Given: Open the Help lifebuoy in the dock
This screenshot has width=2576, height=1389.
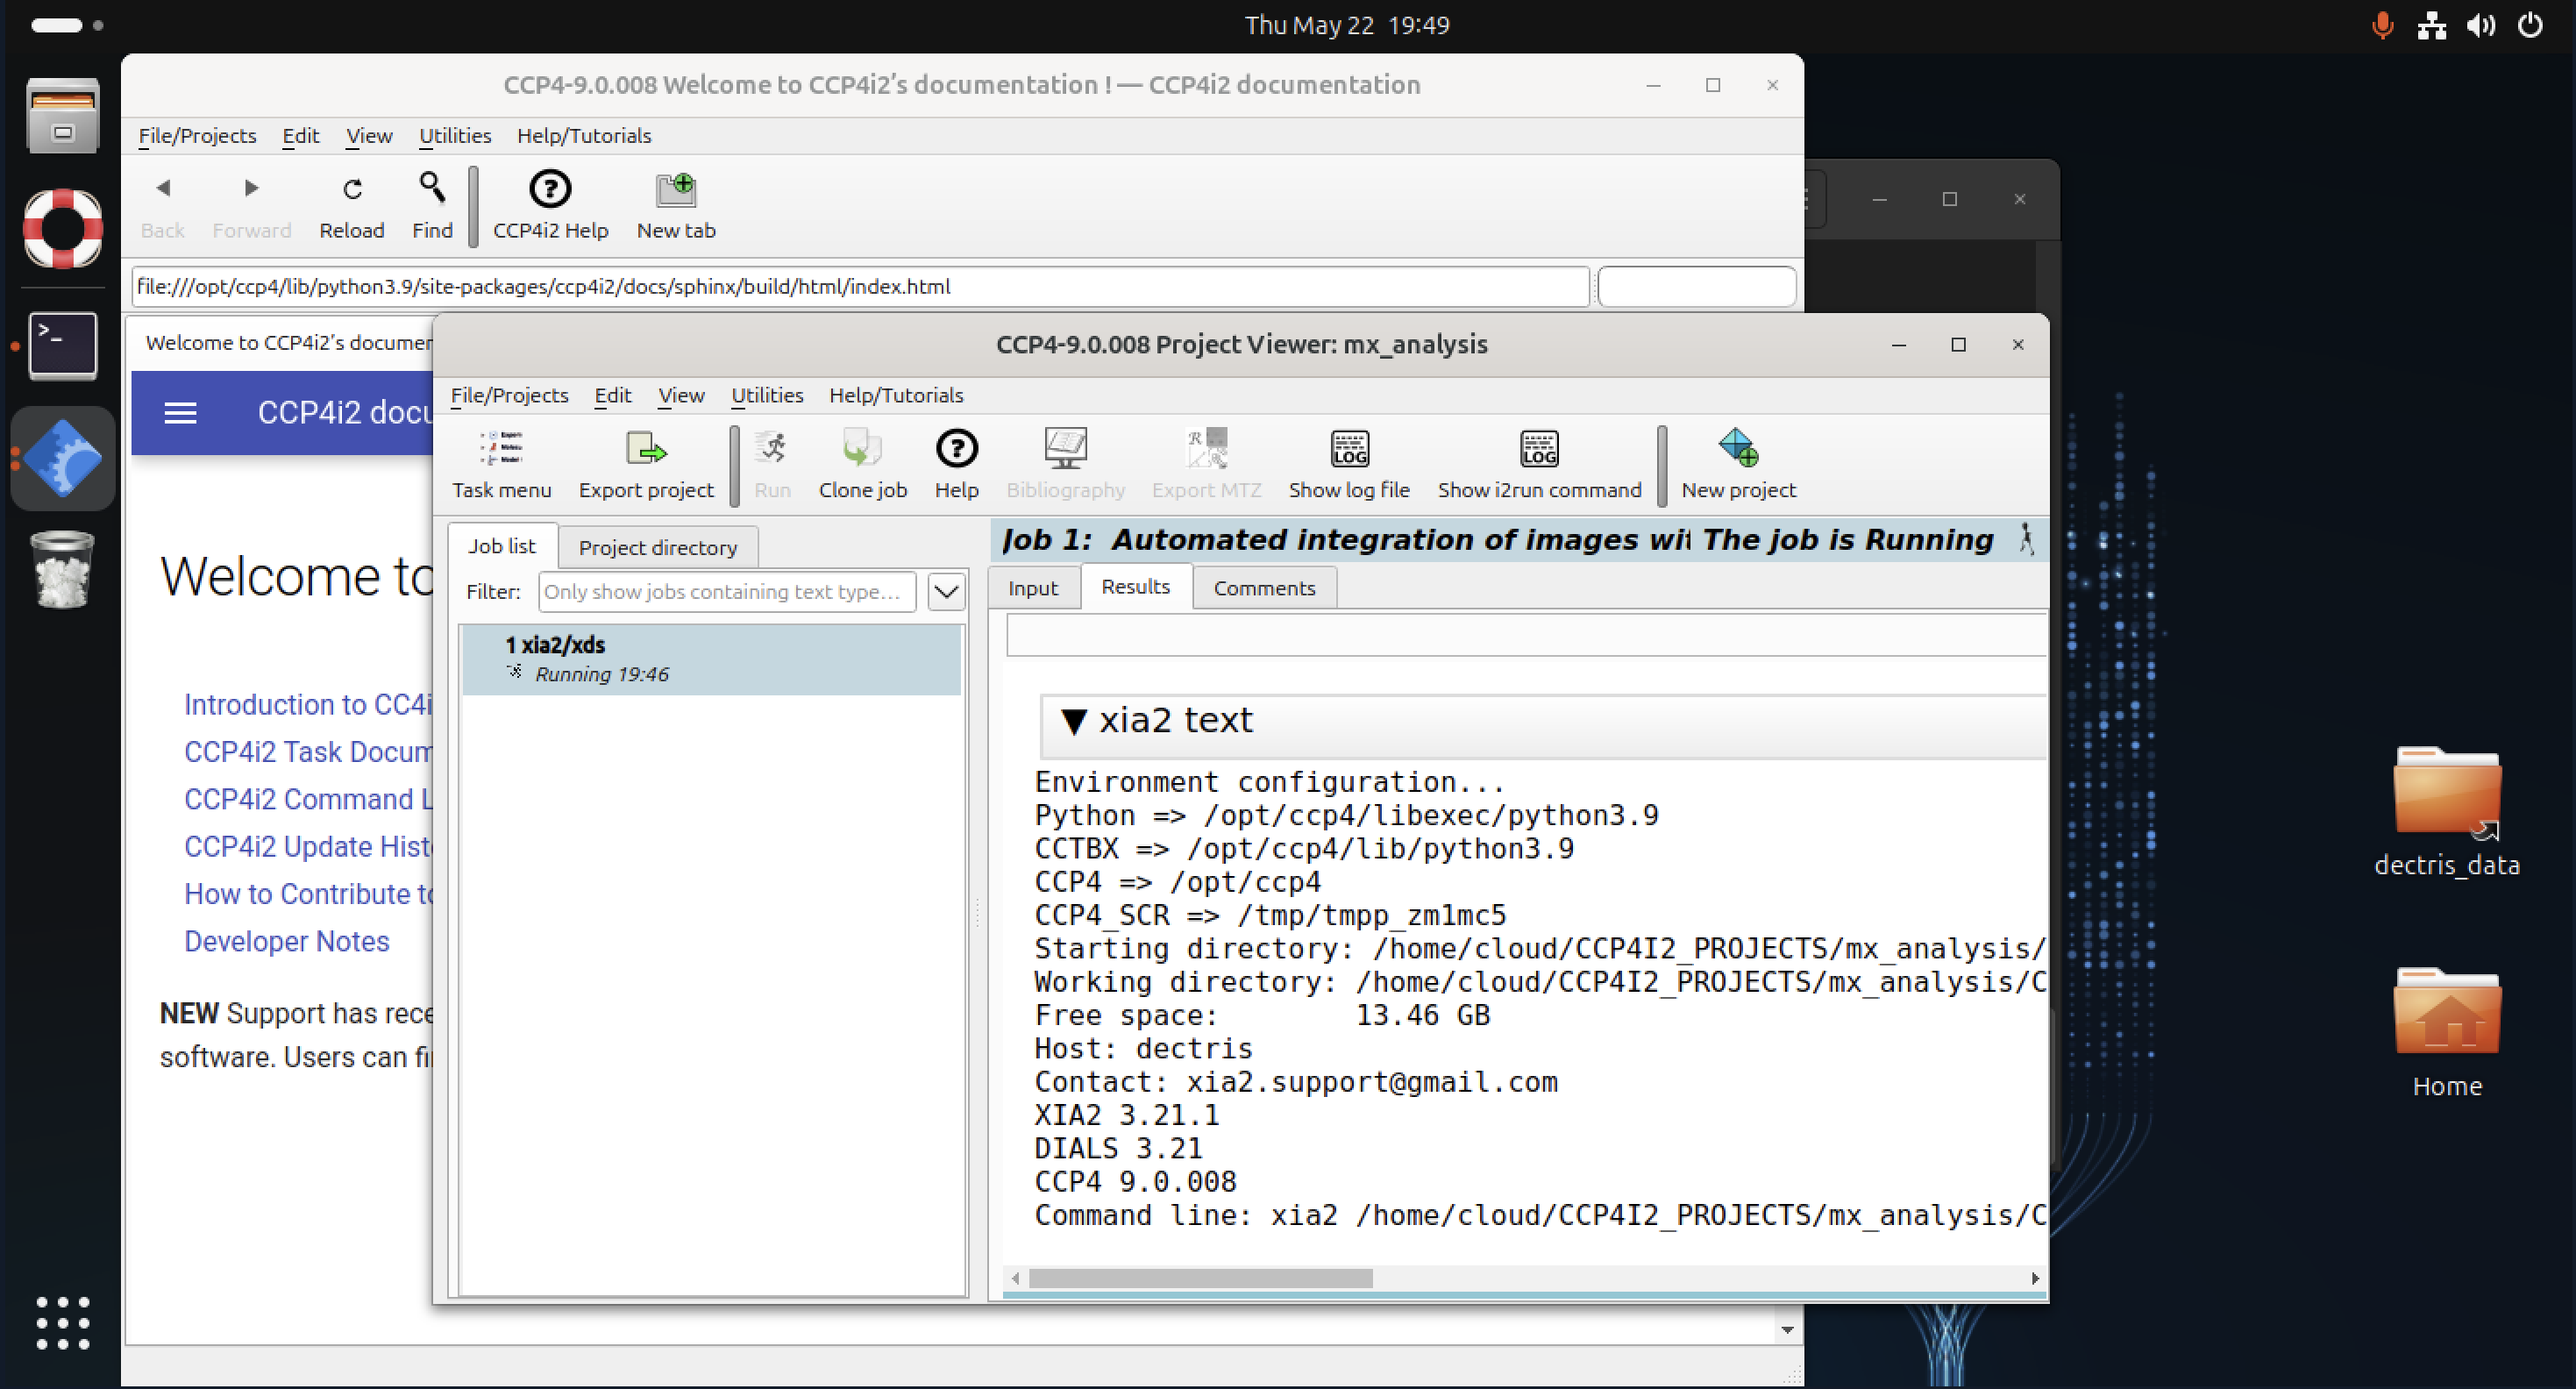Looking at the screenshot, I should click(x=63, y=229).
